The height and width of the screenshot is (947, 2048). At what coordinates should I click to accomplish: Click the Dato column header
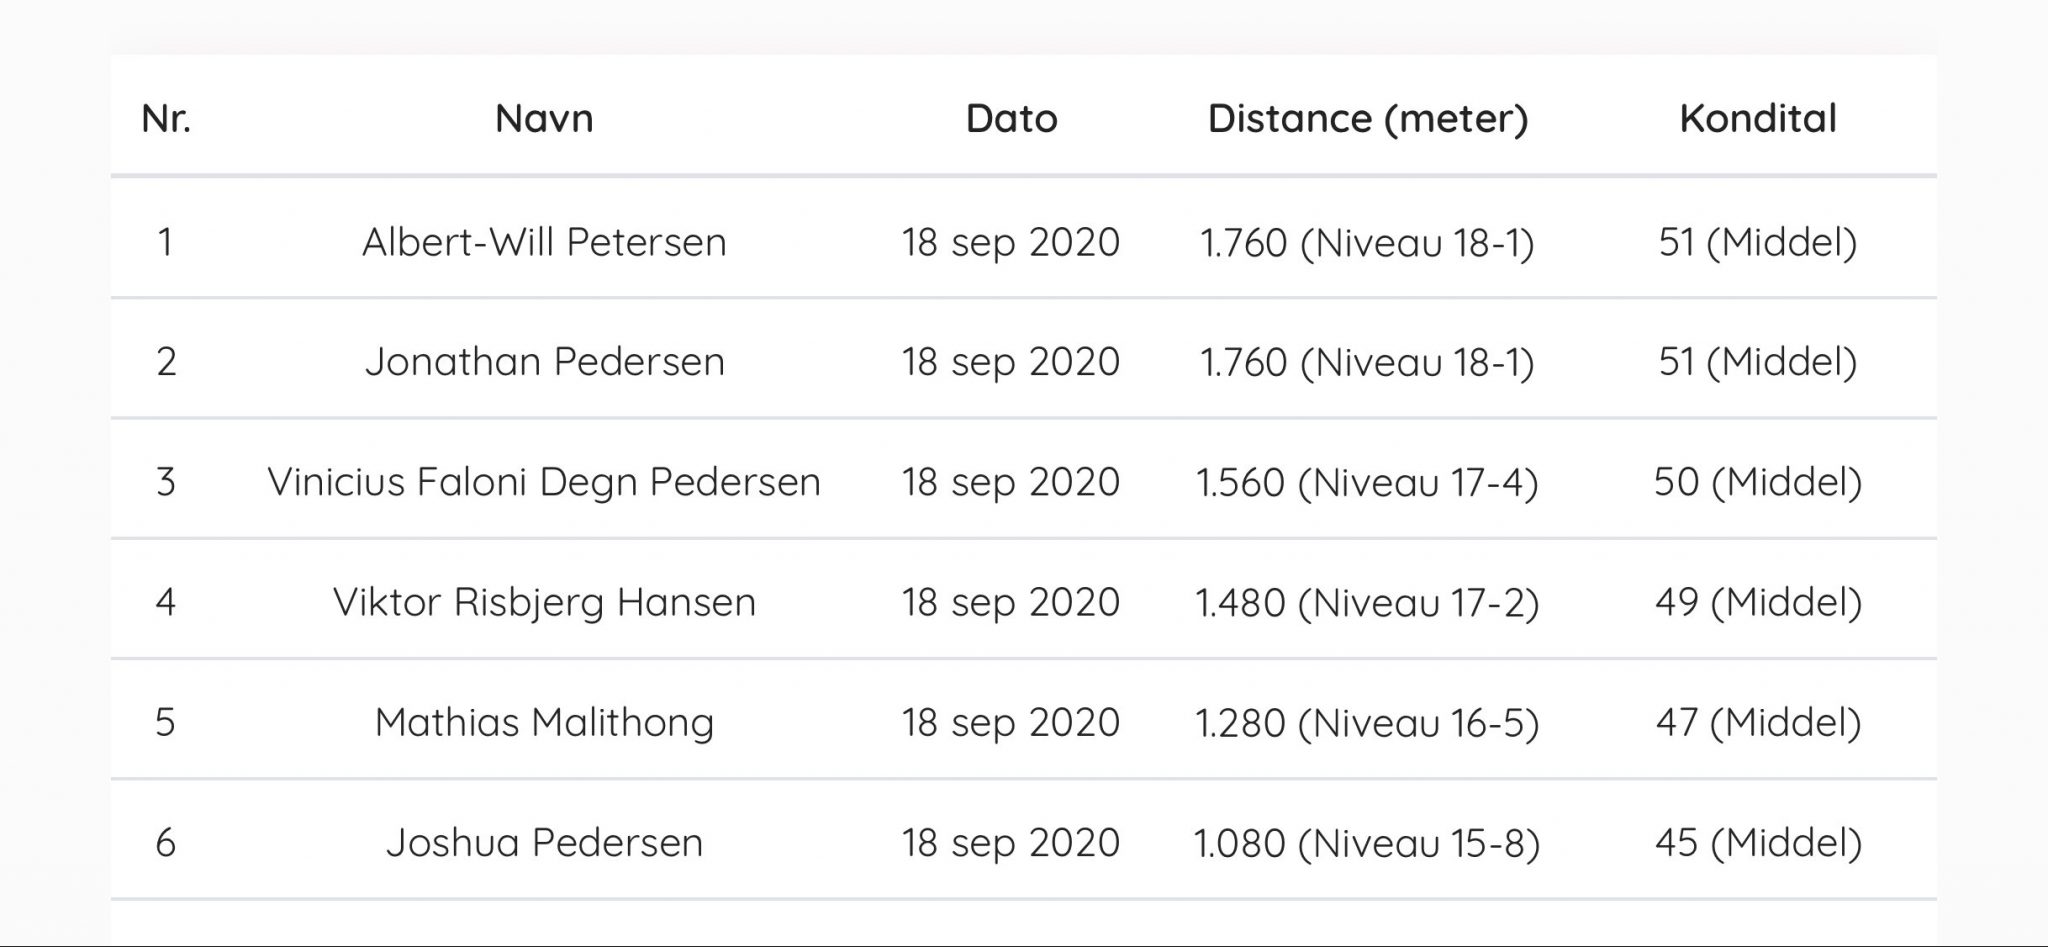click(x=1011, y=118)
